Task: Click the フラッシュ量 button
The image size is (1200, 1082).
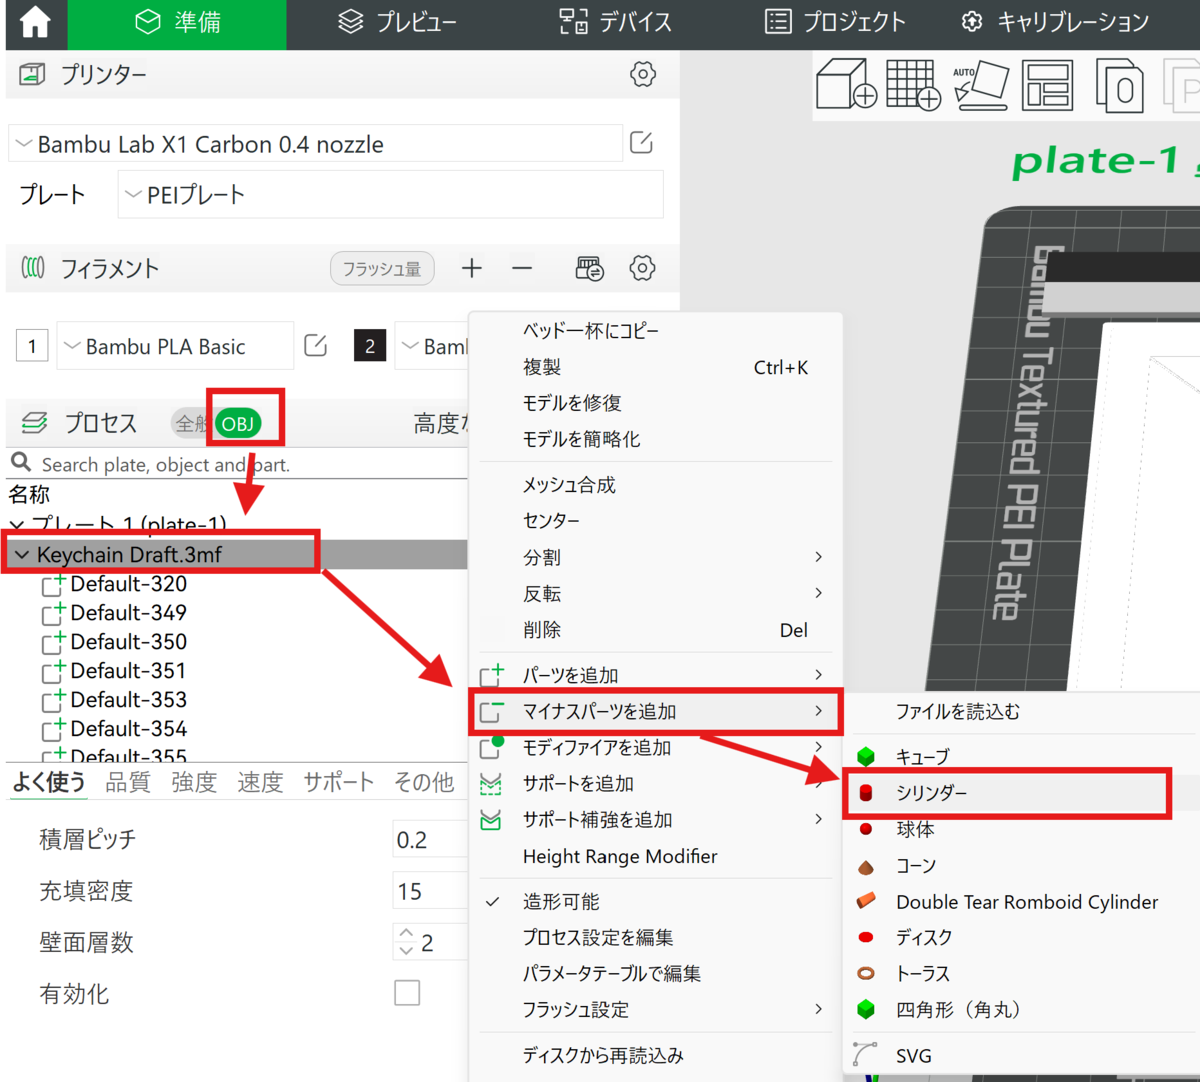Action: [382, 268]
